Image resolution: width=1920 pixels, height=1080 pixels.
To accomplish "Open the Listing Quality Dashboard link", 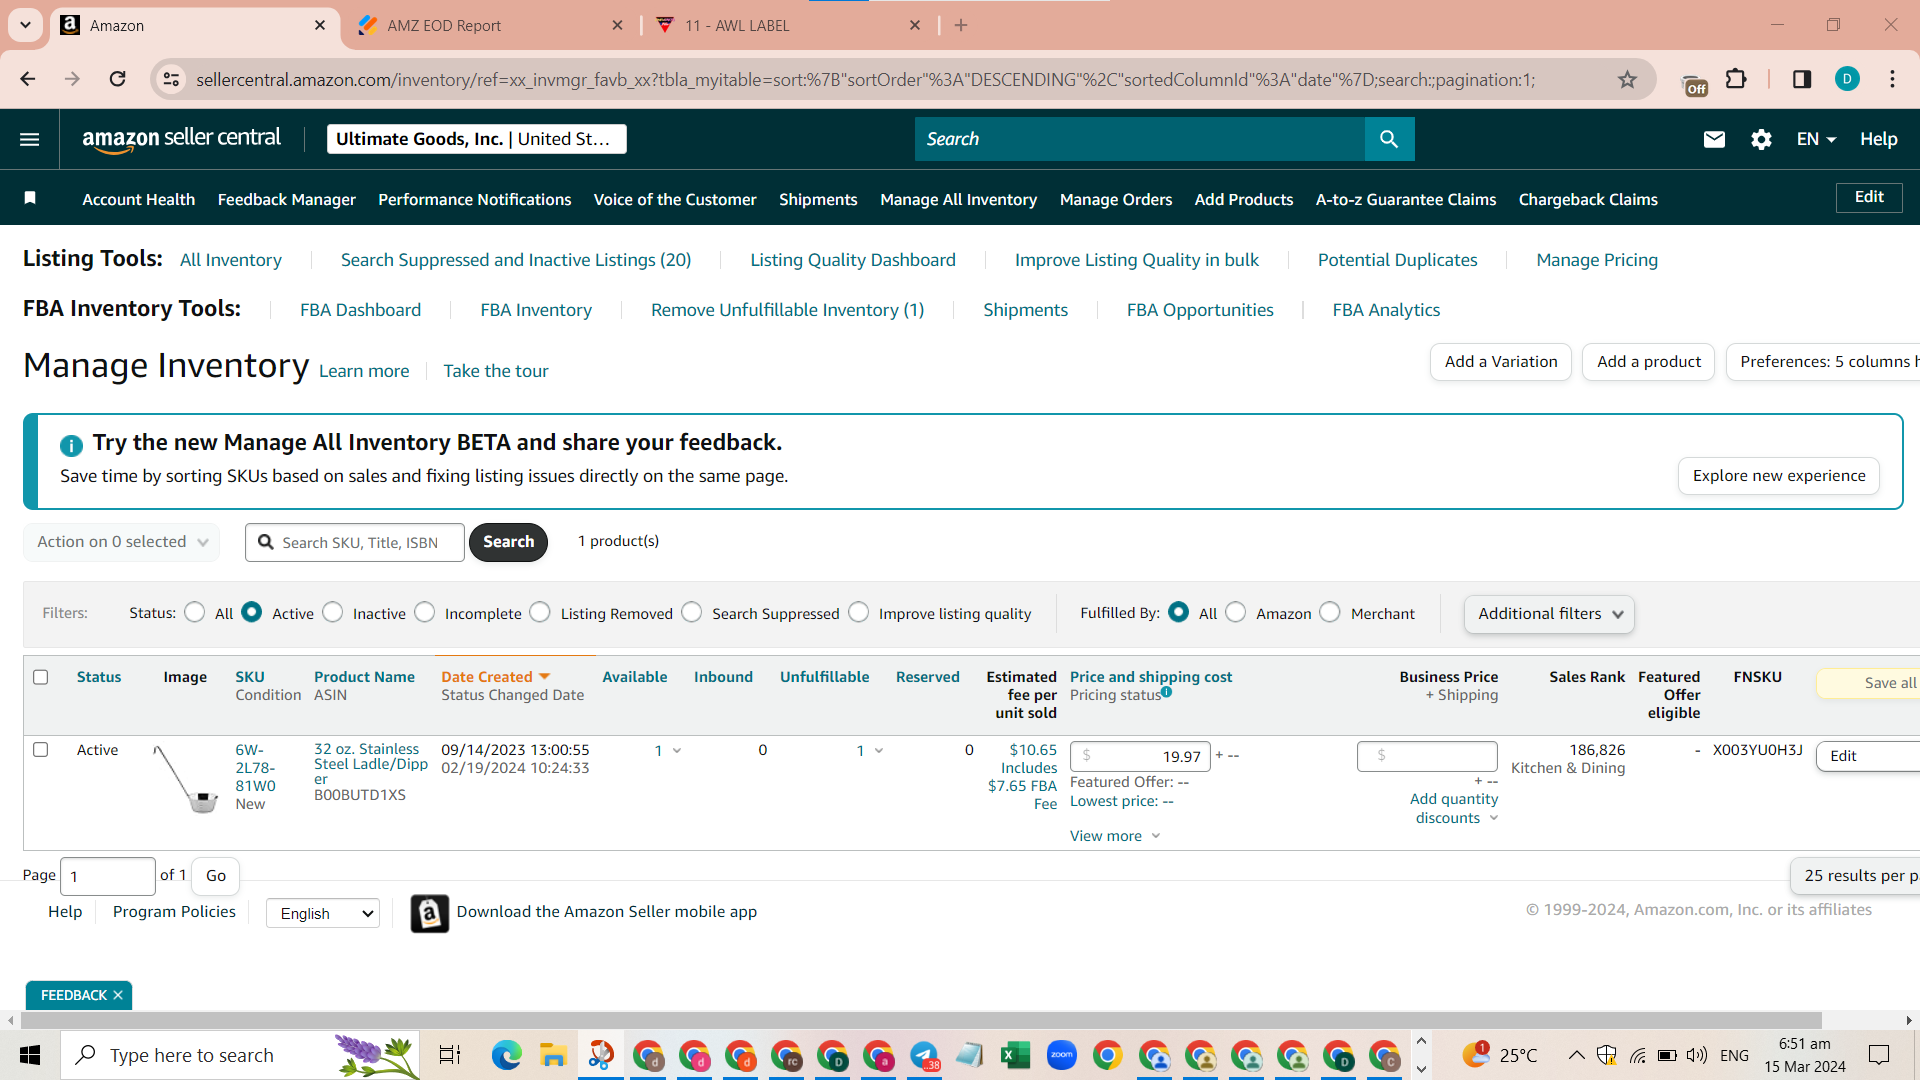I will (x=853, y=260).
